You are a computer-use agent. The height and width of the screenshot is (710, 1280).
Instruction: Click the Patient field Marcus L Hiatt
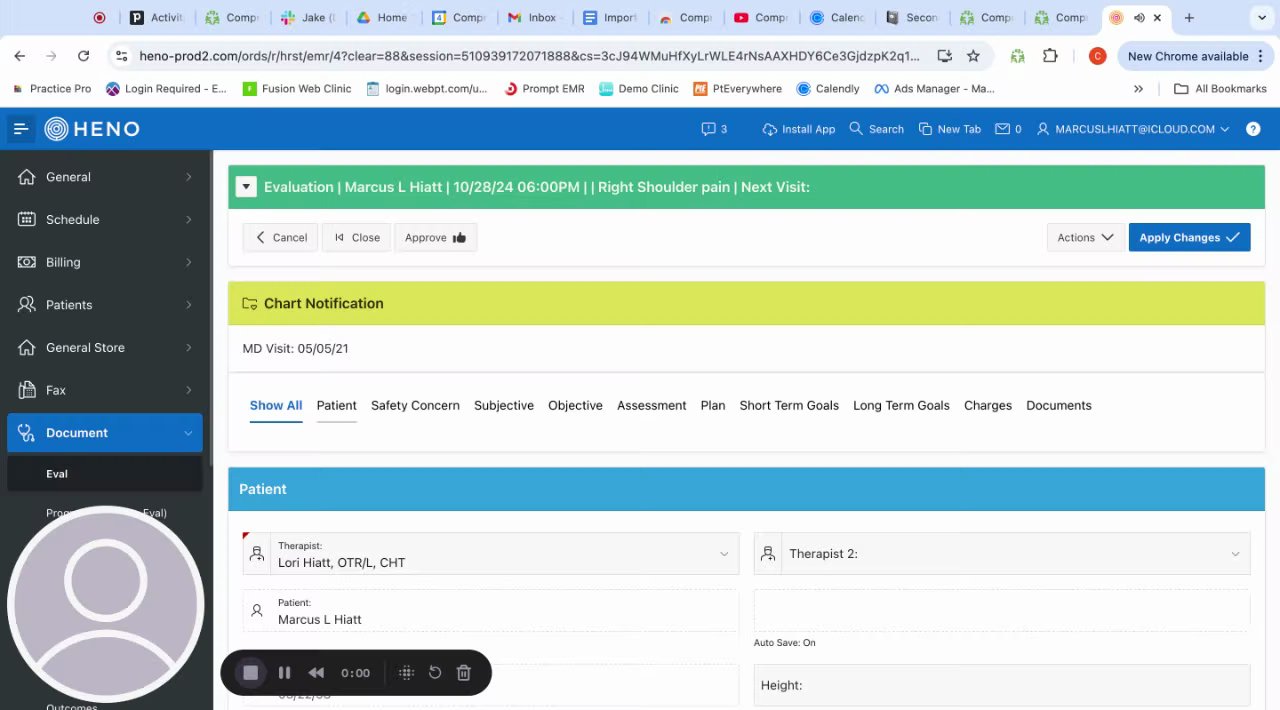[491, 611]
